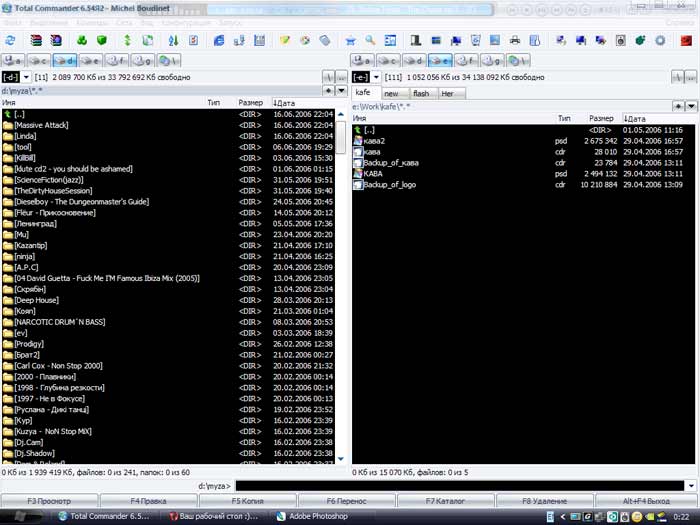Switch right panel to drive c
The image size is (700, 525).
pos(388,60)
